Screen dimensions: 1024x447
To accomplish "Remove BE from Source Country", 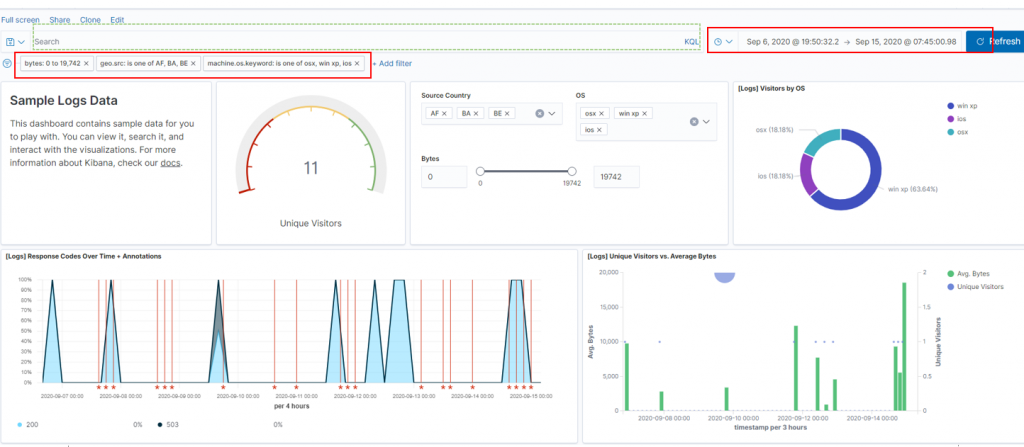I will point(507,113).
